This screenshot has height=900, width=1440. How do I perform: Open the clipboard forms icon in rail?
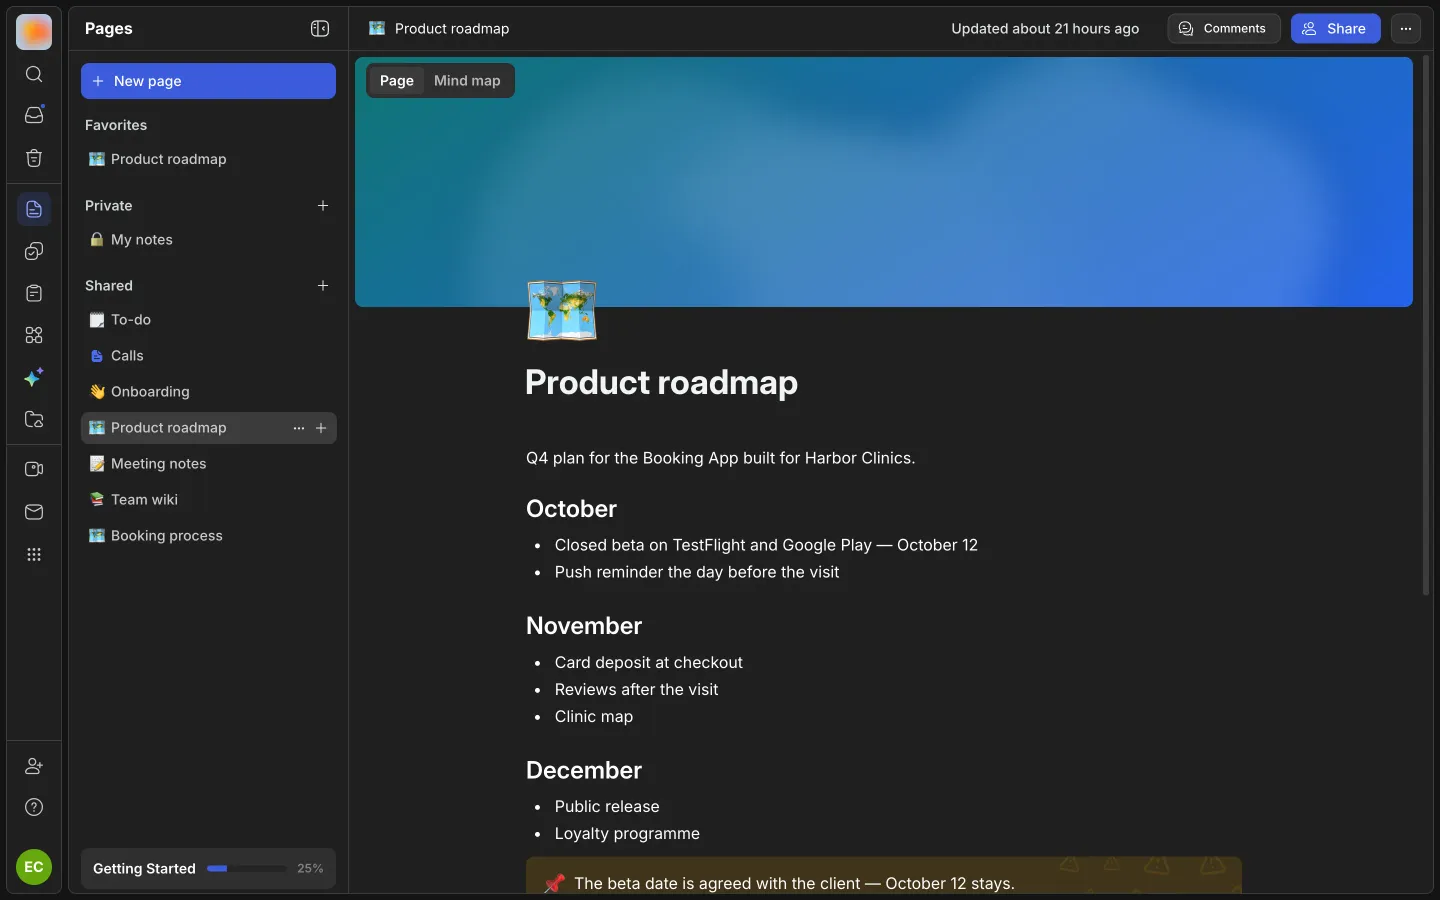34,293
